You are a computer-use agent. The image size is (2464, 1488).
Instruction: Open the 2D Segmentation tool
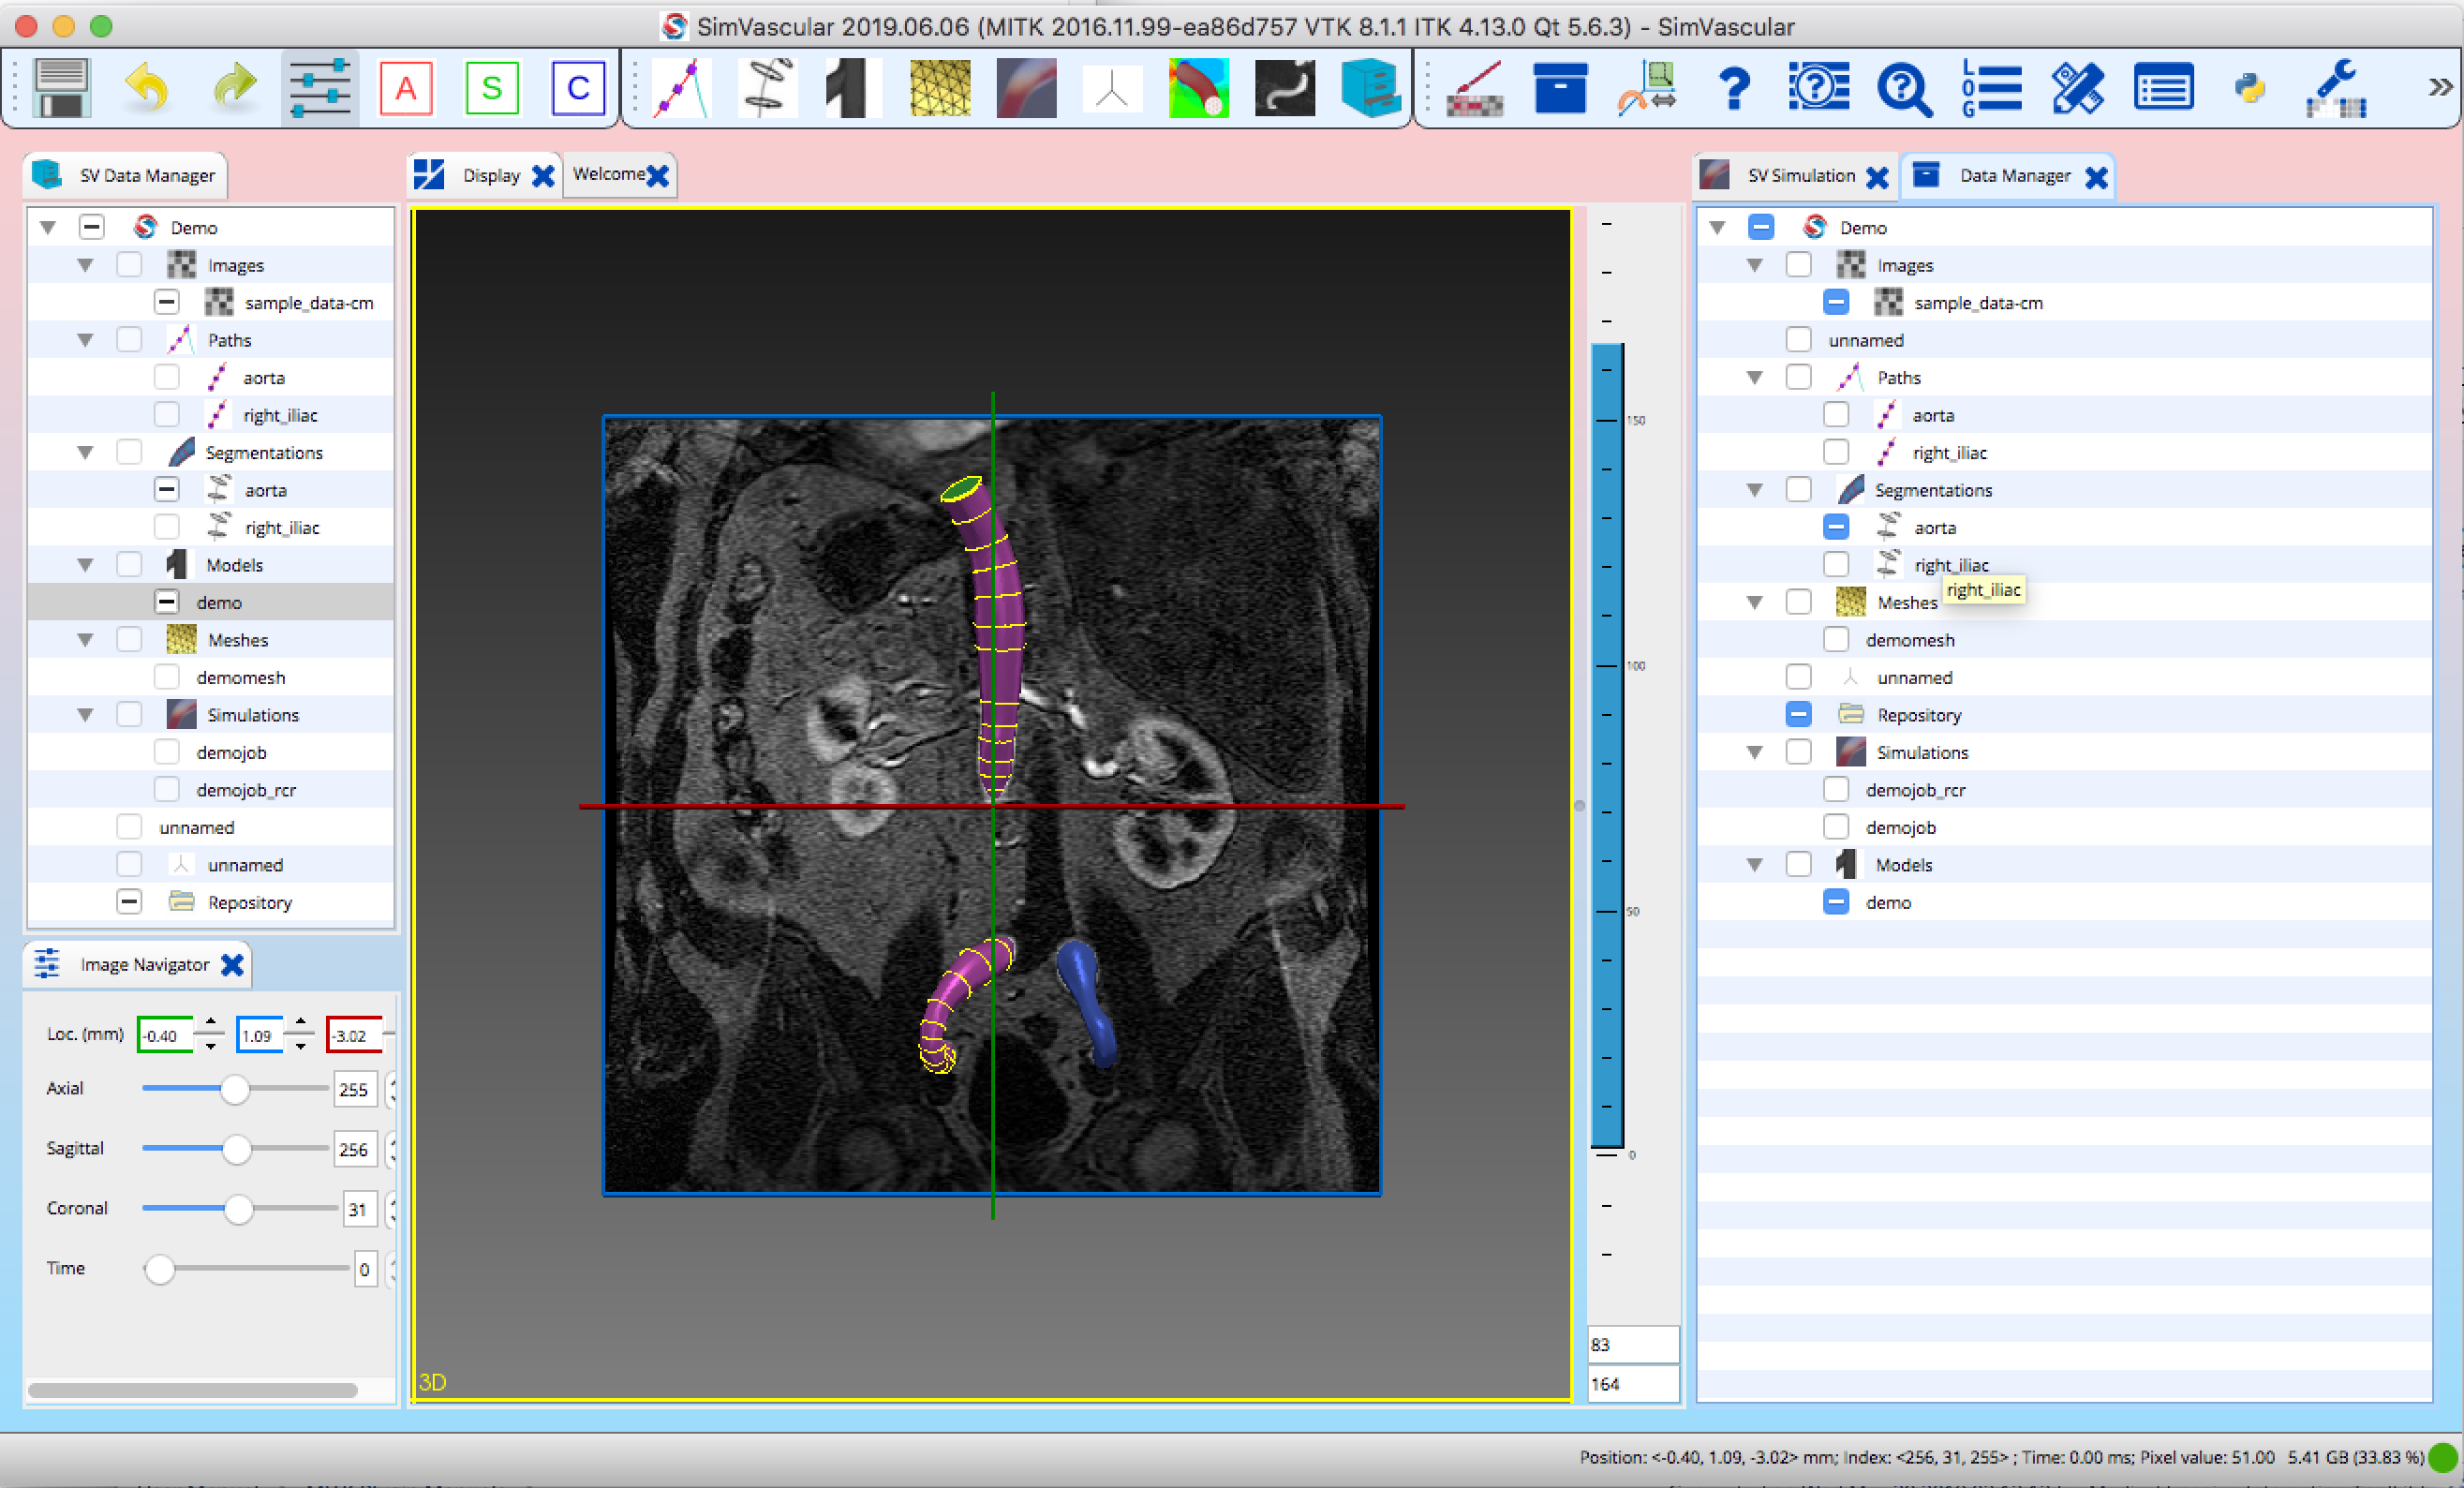[767, 88]
